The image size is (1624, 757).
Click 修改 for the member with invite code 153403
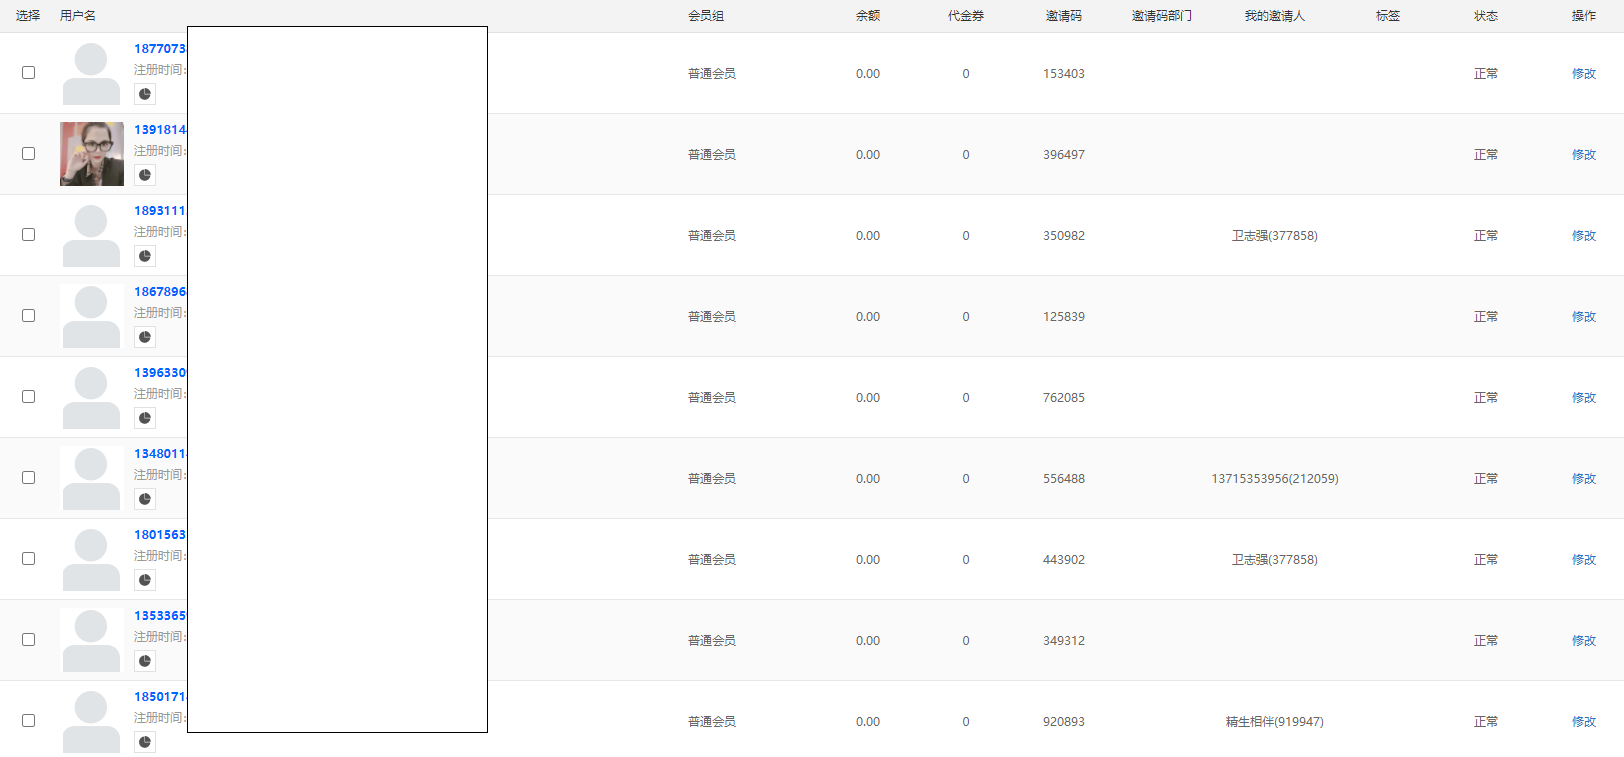click(x=1584, y=74)
